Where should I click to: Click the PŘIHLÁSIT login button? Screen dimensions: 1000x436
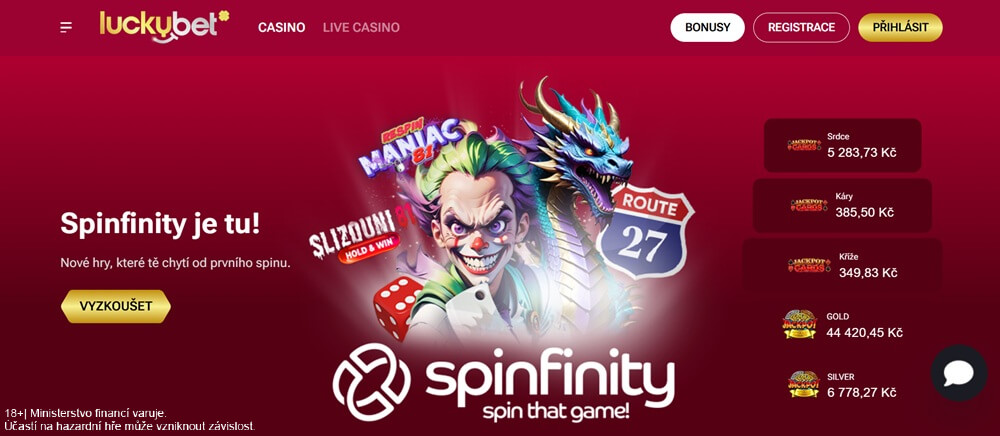tap(900, 27)
